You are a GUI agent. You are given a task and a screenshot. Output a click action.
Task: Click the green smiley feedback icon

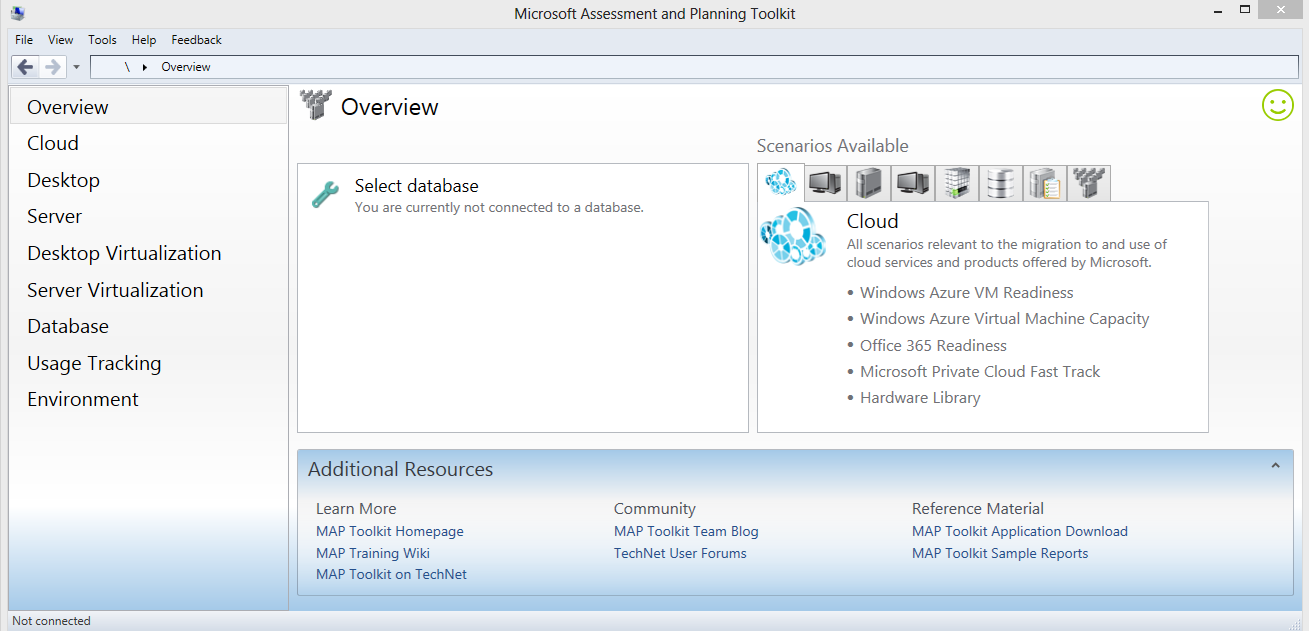click(1277, 105)
